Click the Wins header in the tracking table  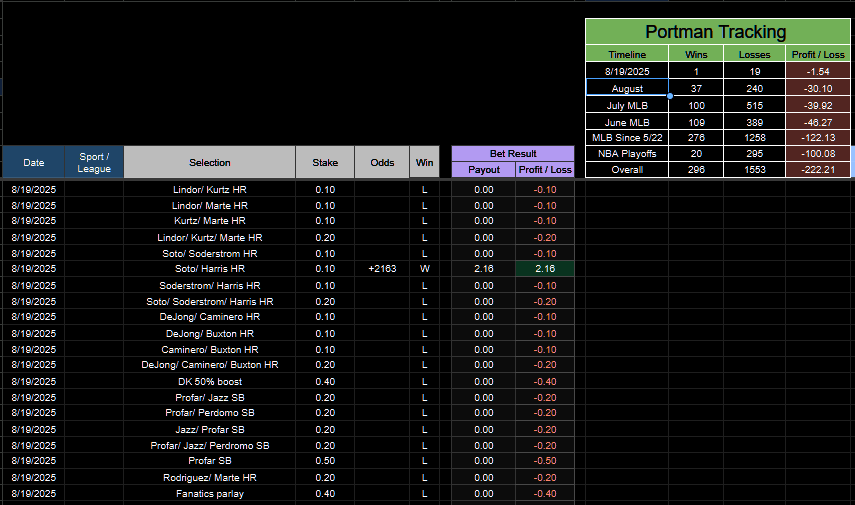[x=696, y=54]
